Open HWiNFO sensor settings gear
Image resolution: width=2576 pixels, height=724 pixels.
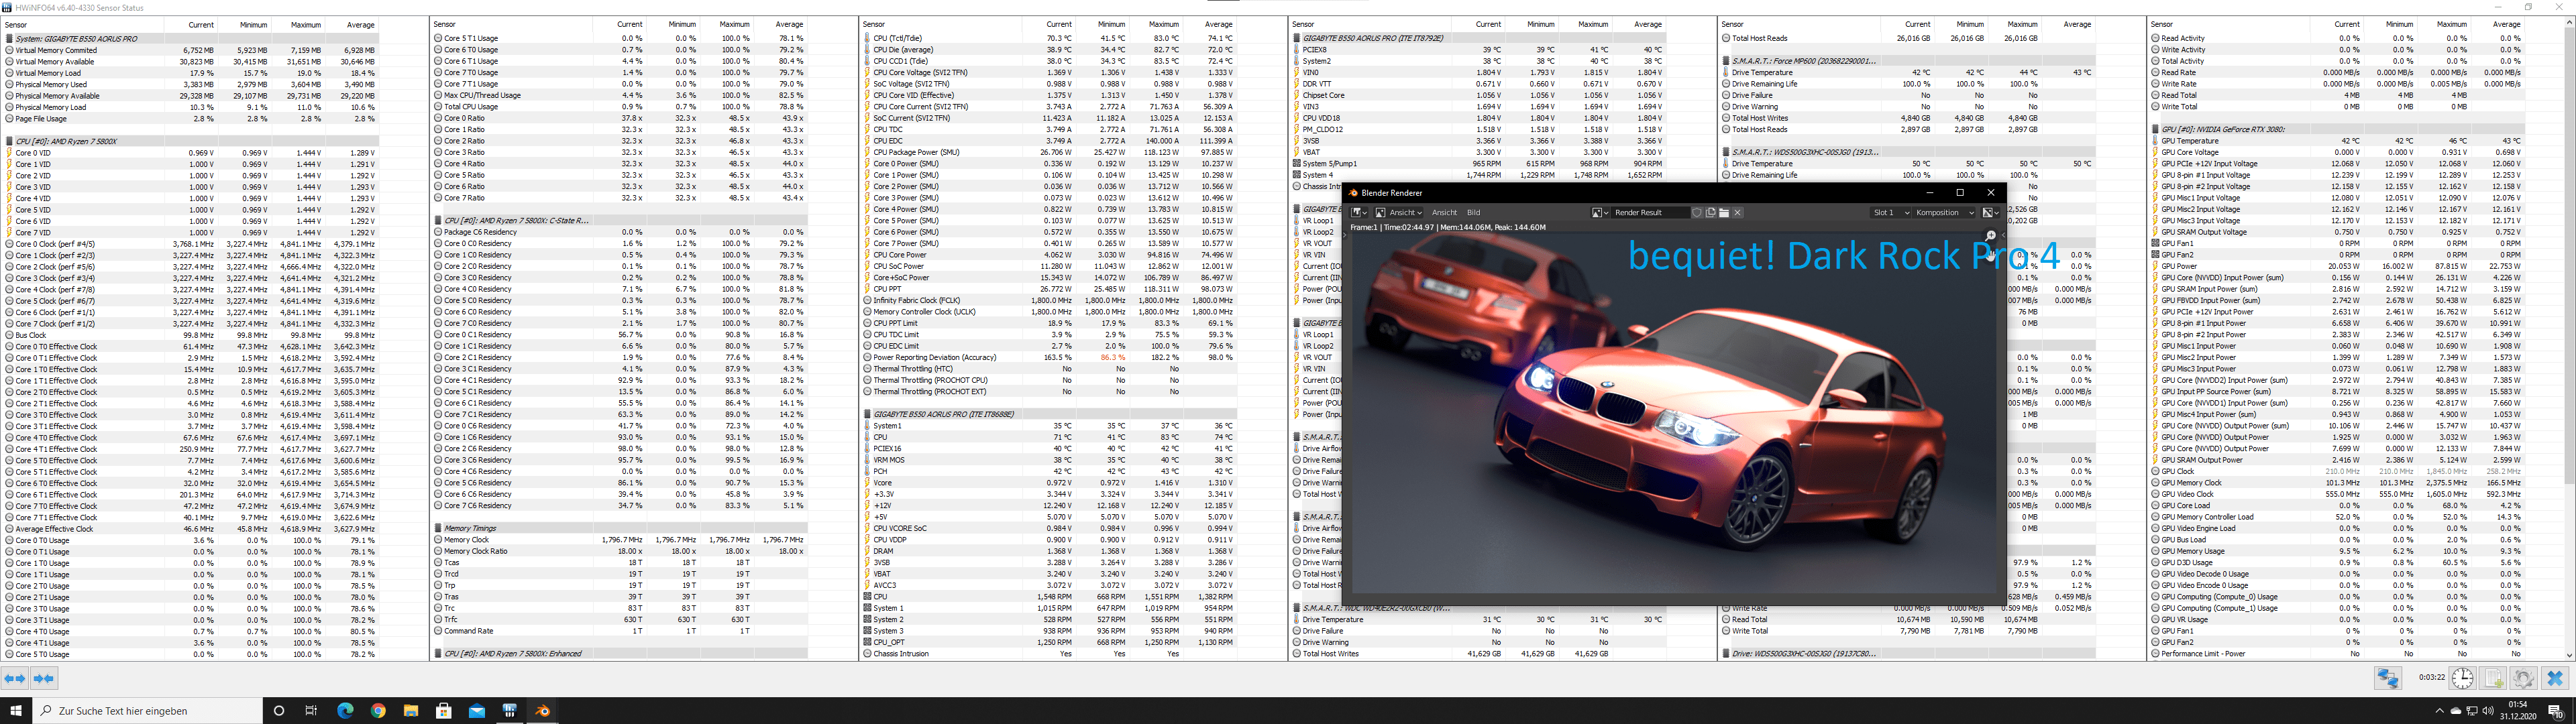2524,678
